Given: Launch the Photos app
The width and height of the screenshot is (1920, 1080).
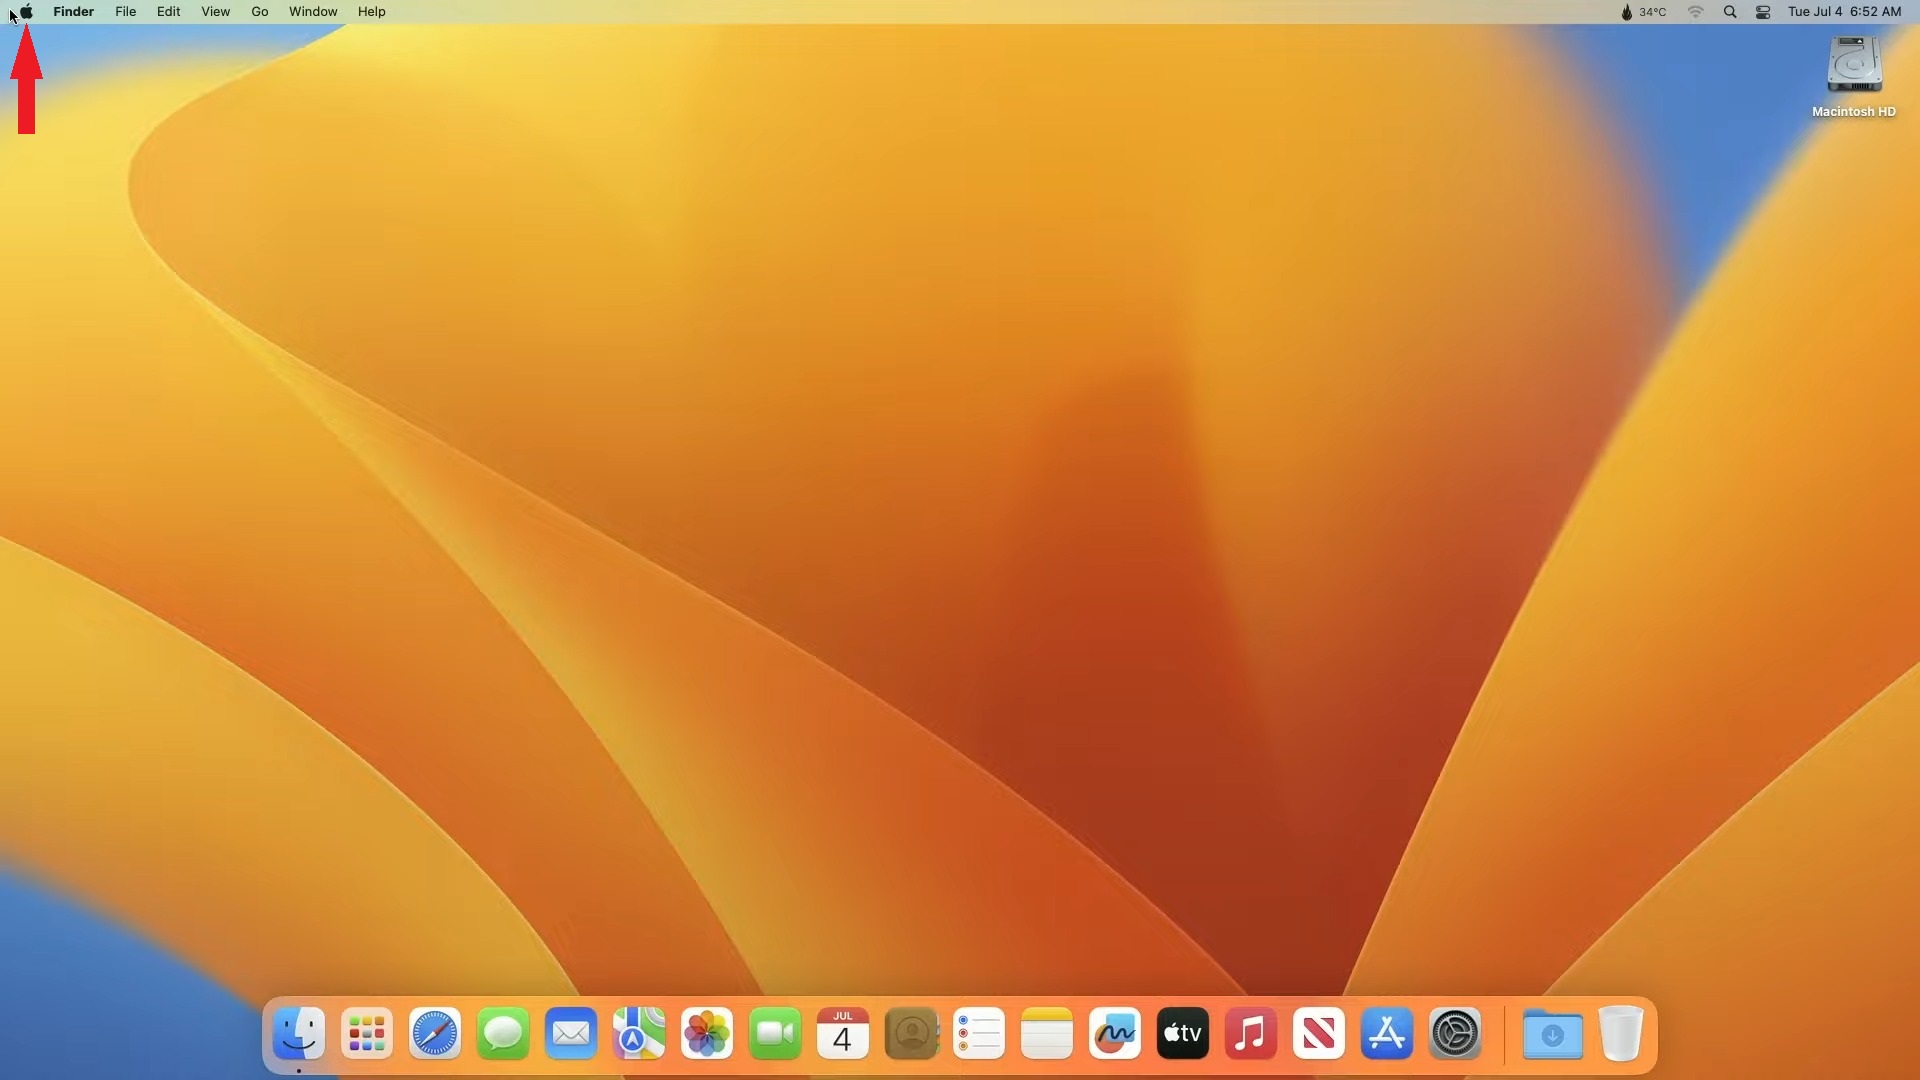Looking at the screenshot, I should point(706,1033).
